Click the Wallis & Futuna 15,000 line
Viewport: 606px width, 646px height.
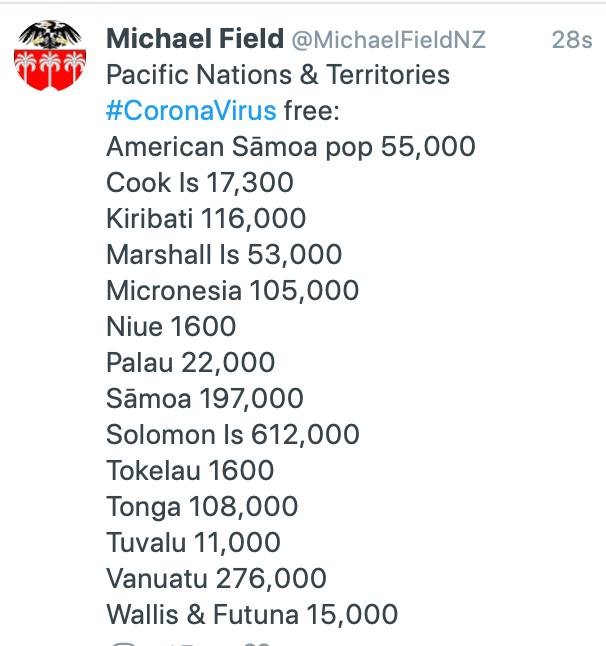pos(252,614)
